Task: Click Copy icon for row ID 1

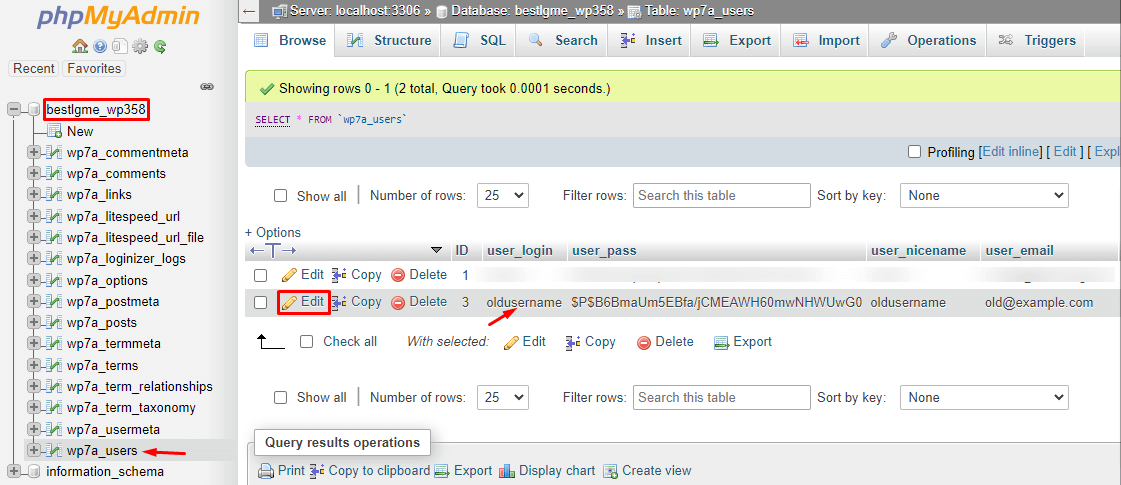Action: click(340, 275)
